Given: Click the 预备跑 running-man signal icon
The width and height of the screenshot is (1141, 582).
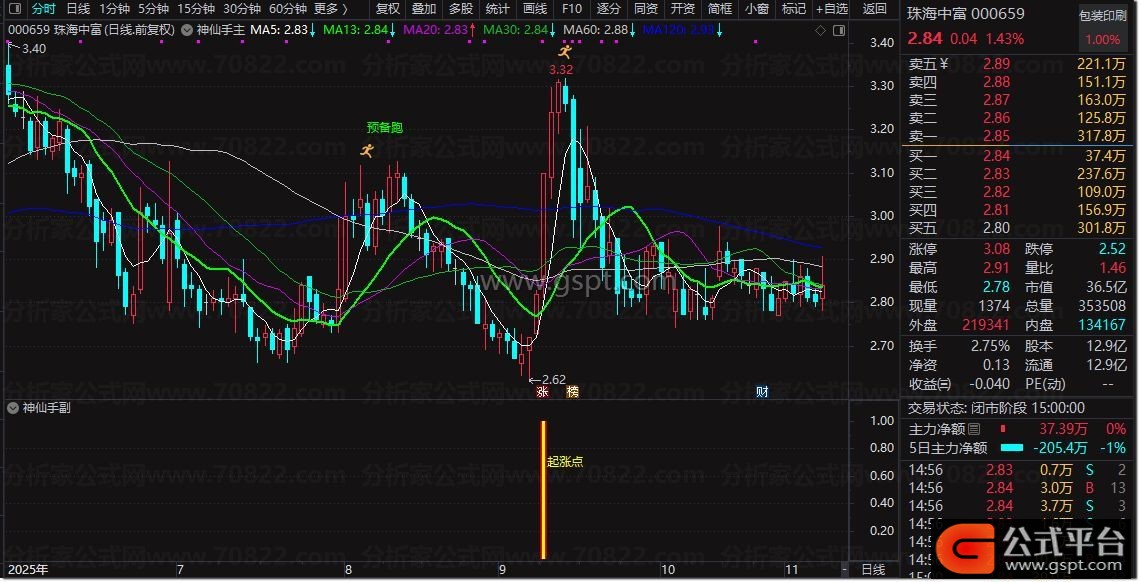Looking at the screenshot, I should point(368,150).
